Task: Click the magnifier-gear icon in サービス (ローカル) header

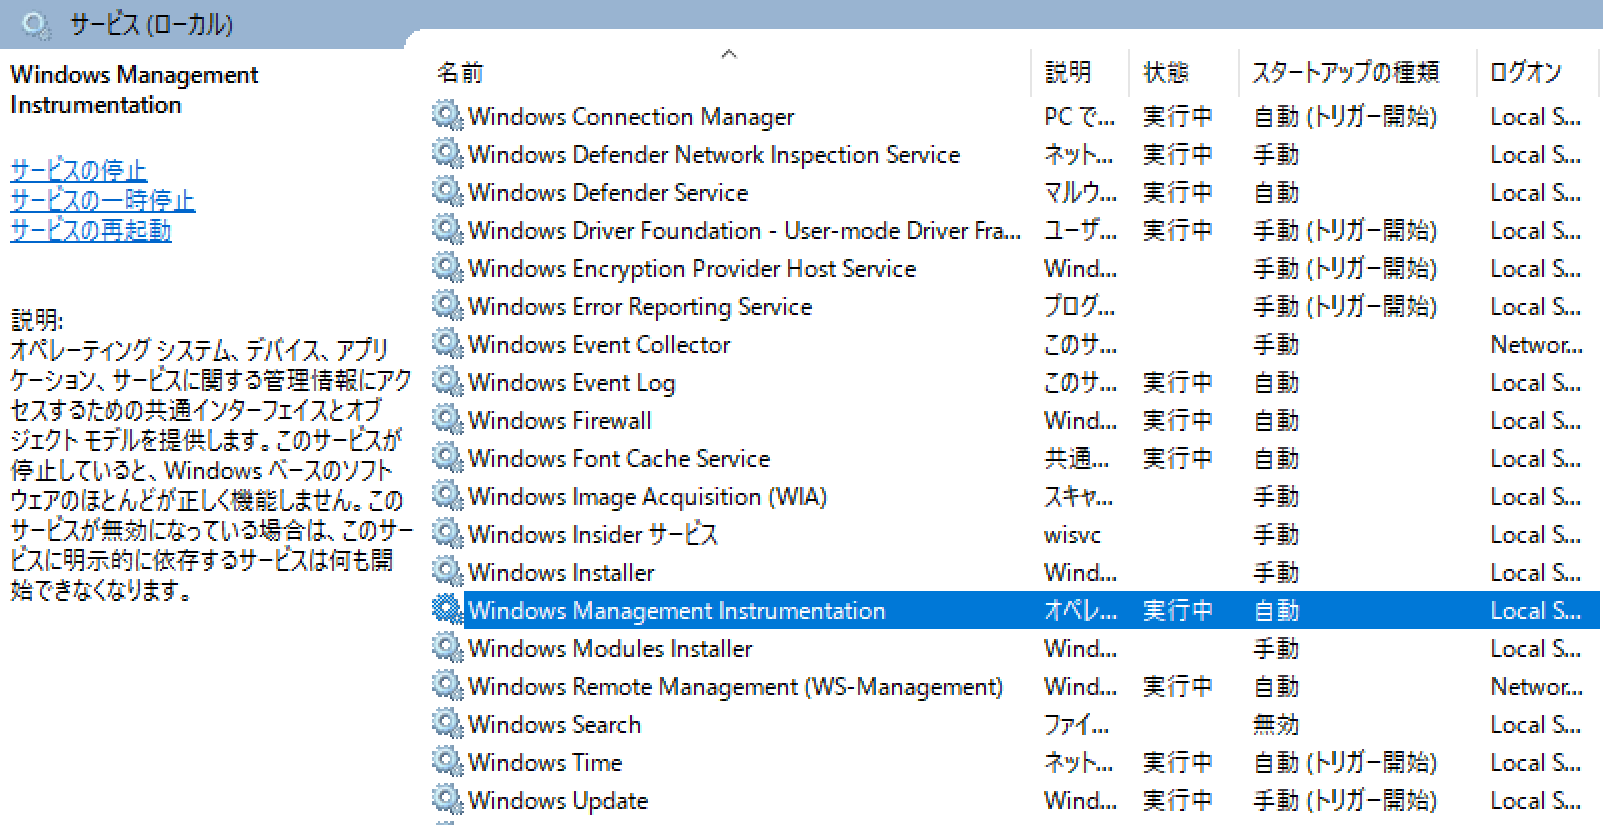Action: [36, 24]
